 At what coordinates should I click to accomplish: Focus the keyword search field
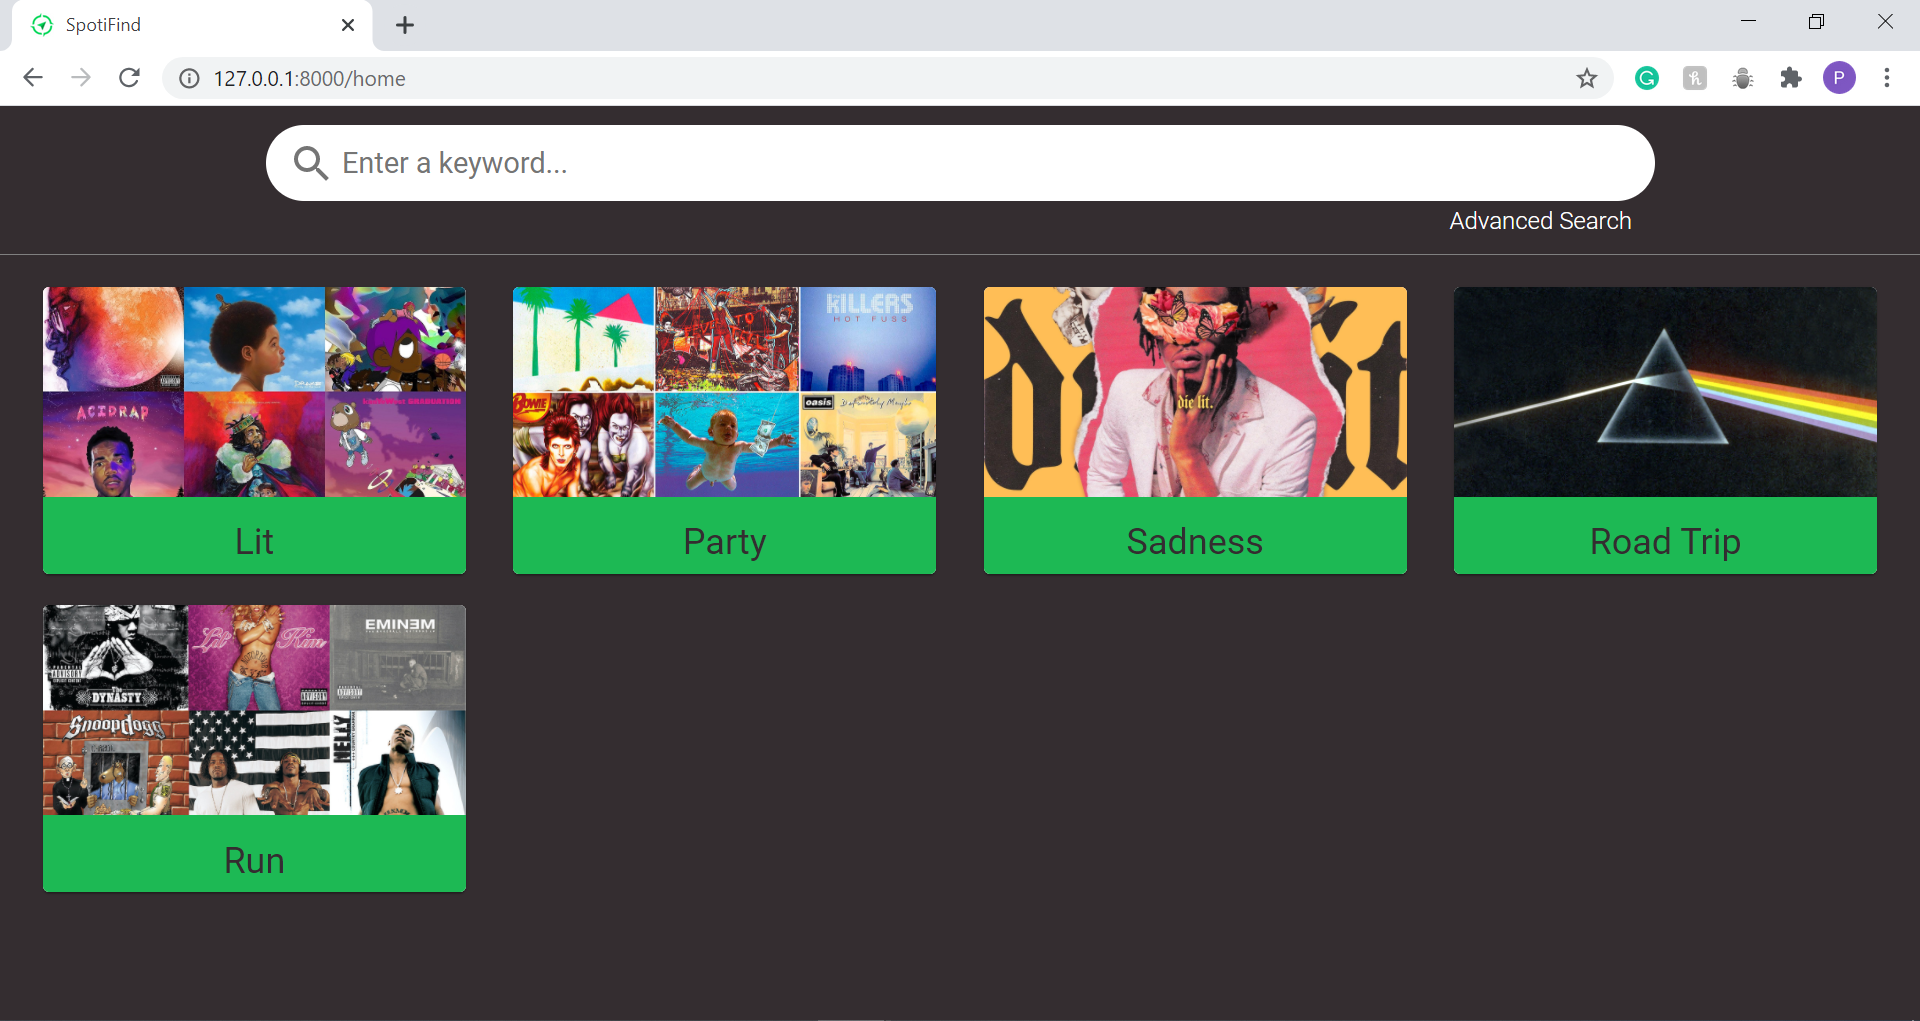coord(960,163)
